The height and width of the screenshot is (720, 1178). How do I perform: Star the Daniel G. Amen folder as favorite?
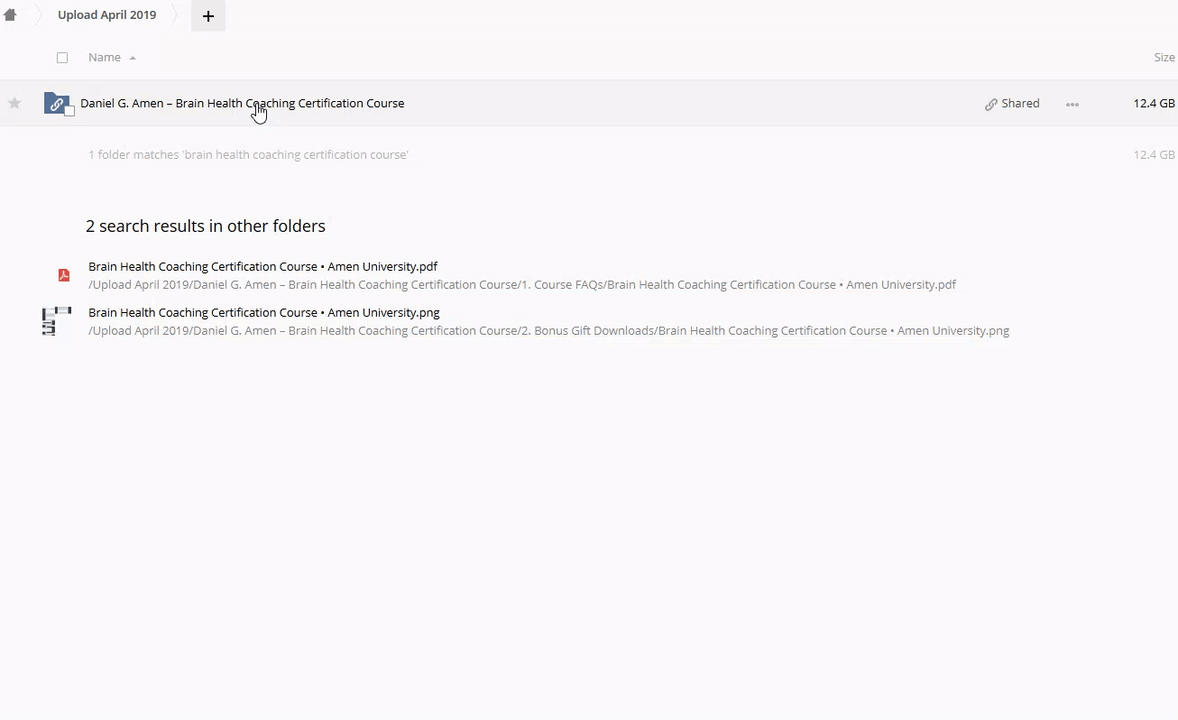click(14, 103)
